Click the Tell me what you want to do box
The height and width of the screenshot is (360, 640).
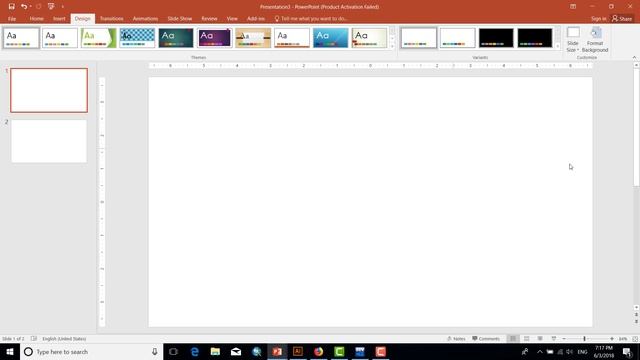coord(311,19)
